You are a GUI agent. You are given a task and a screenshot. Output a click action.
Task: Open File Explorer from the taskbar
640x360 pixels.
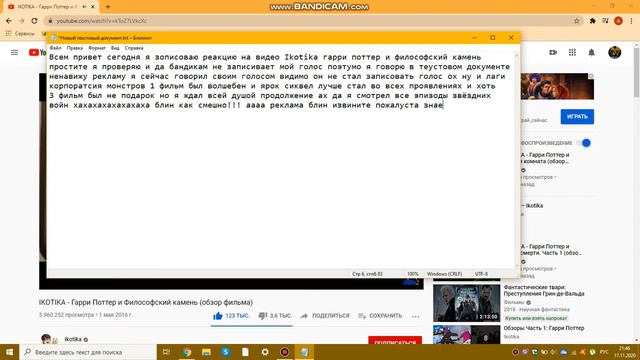click(206, 352)
